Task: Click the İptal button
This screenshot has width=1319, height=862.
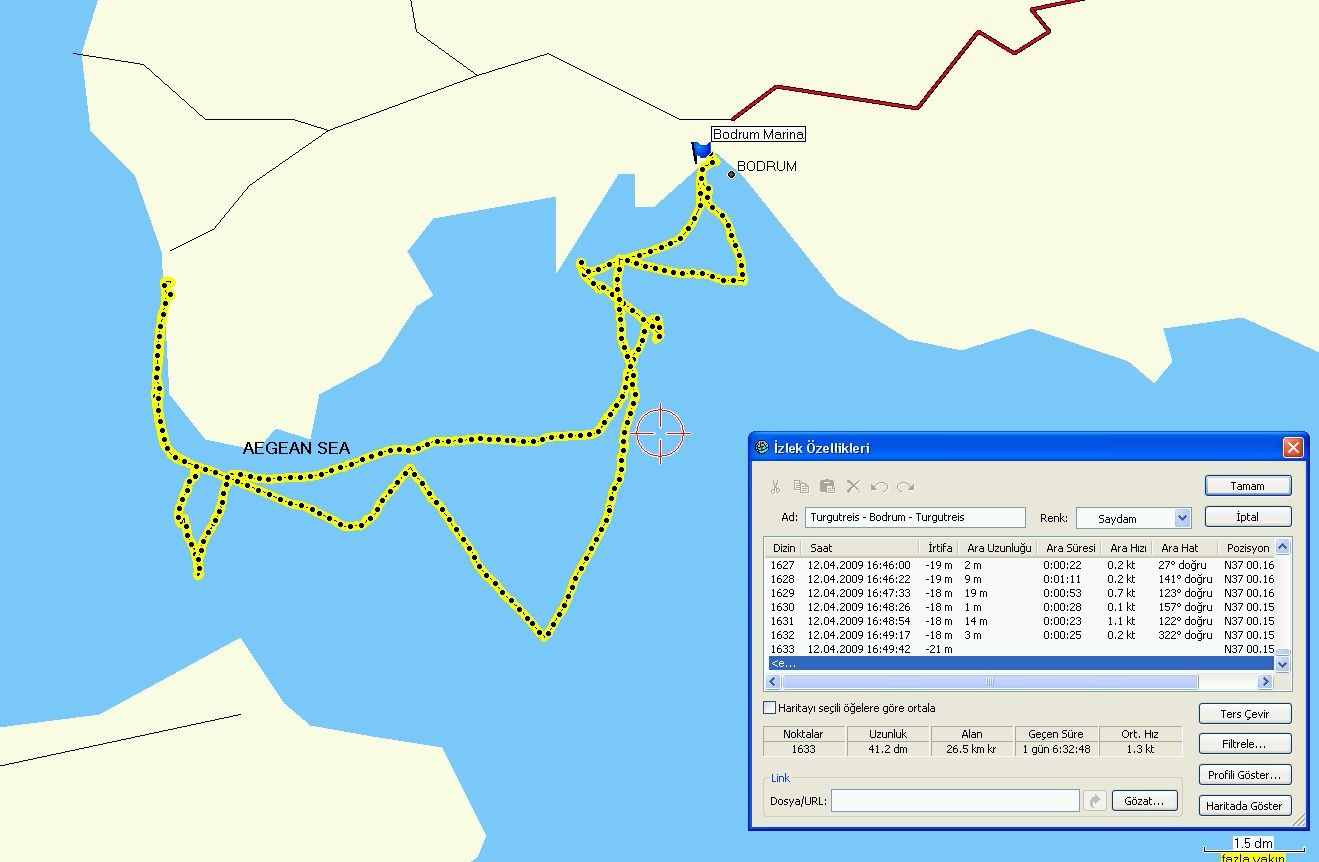Action: pos(1247,517)
